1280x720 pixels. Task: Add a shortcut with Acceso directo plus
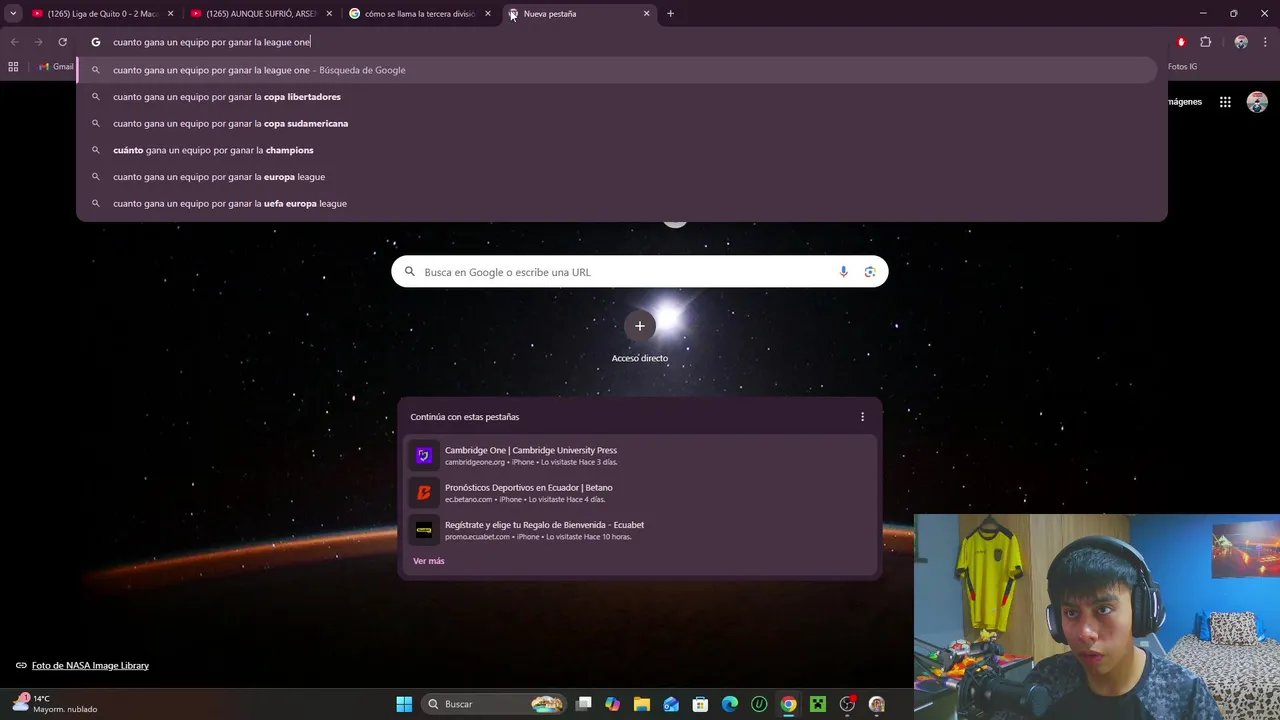click(640, 326)
